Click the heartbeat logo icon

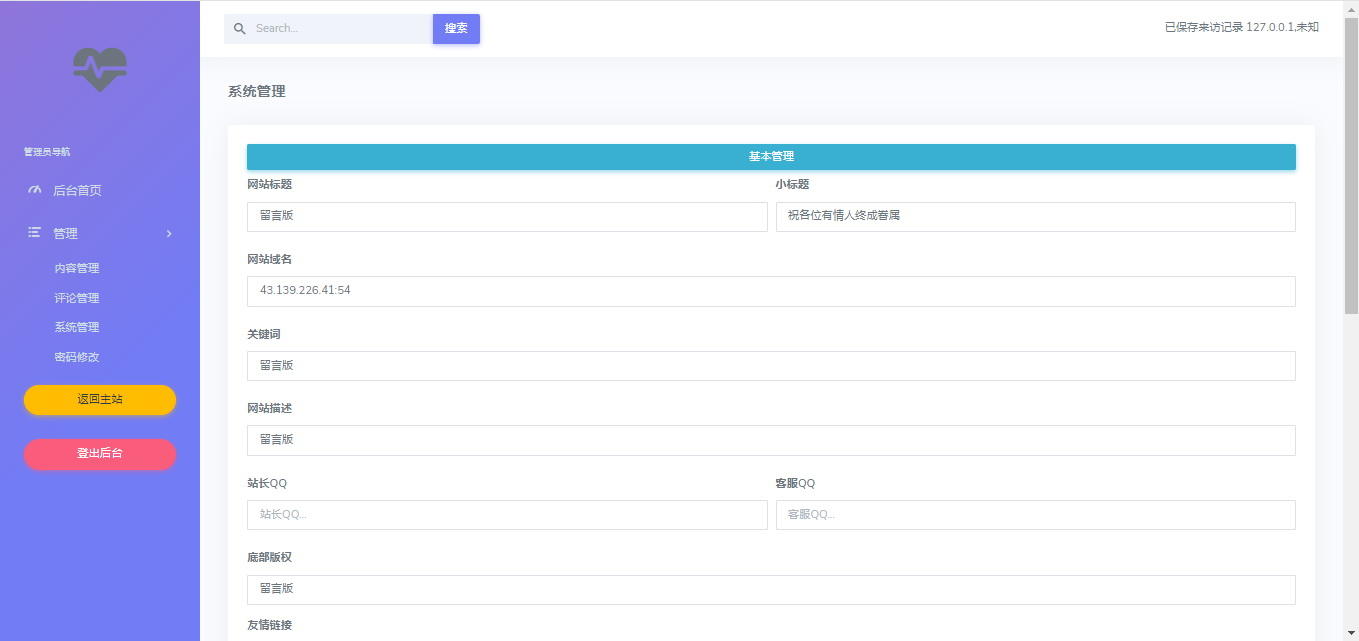[100, 70]
